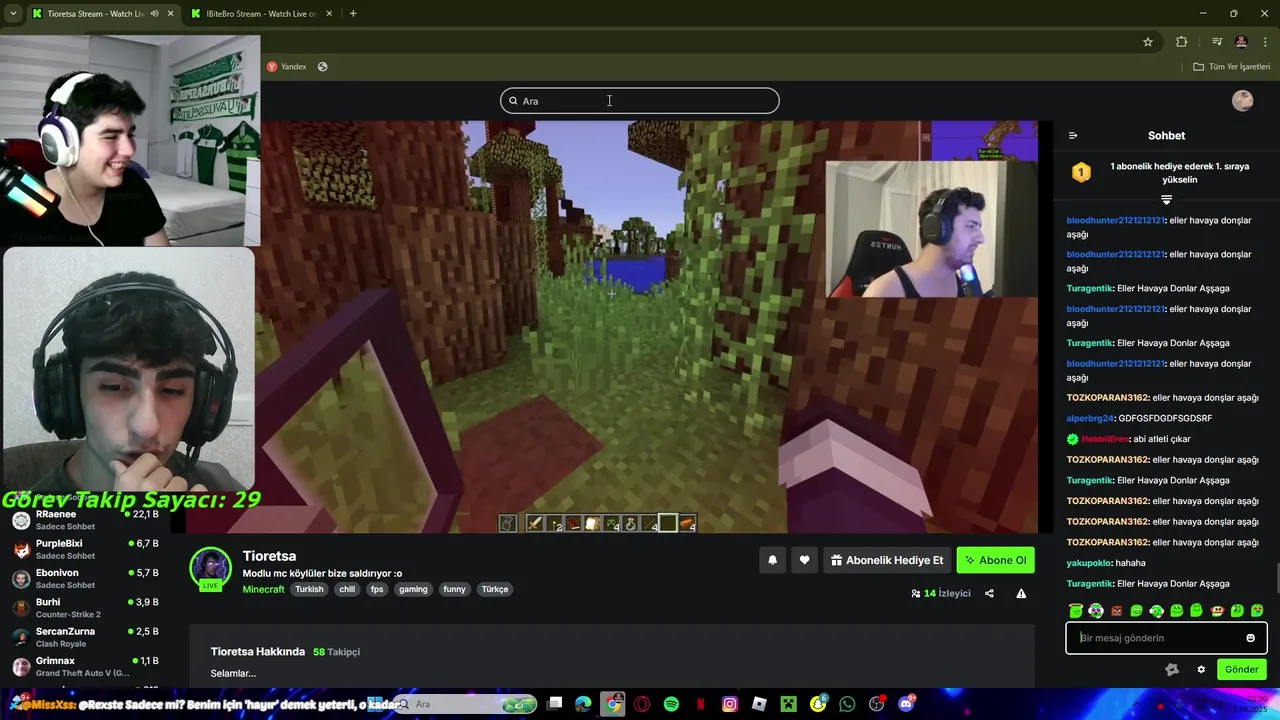Click Tioretsa streamer avatar with LIVE badge
The height and width of the screenshot is (720, 1280).
[210, 568]
